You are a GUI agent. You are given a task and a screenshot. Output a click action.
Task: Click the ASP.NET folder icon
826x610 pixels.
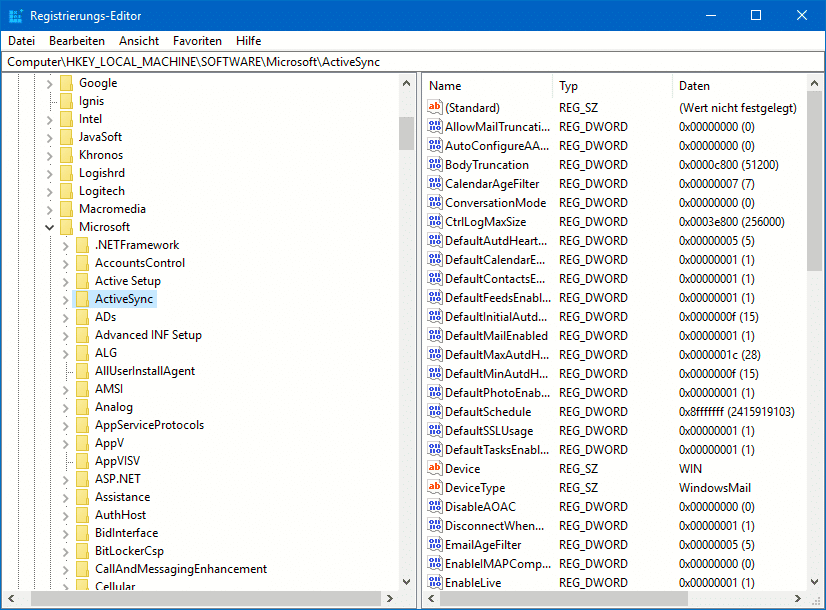tap(82, 479)
